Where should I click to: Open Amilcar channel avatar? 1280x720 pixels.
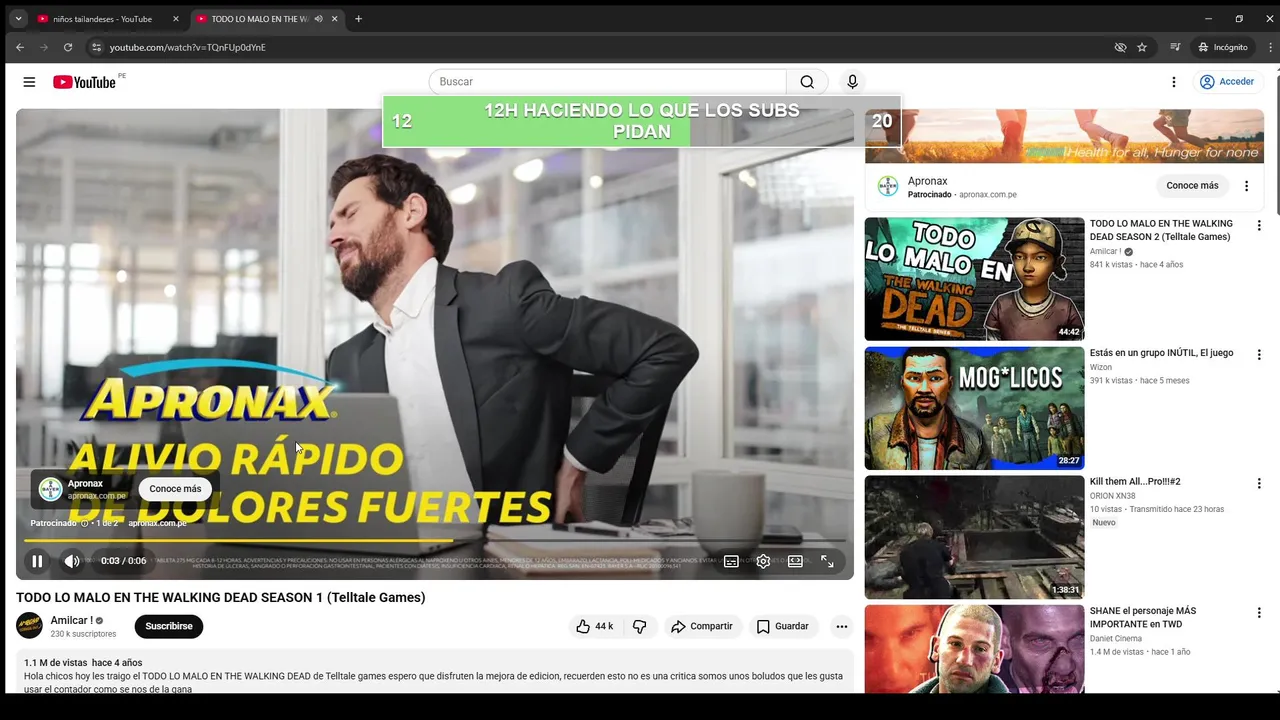tap(30, 626)
